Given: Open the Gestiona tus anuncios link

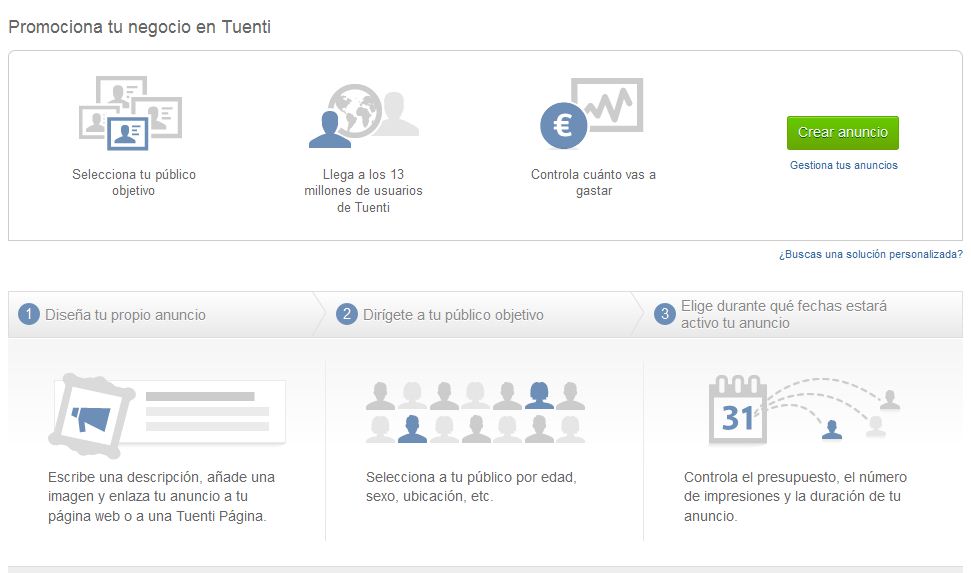Looking at the screenshot, I should (843, 165).
